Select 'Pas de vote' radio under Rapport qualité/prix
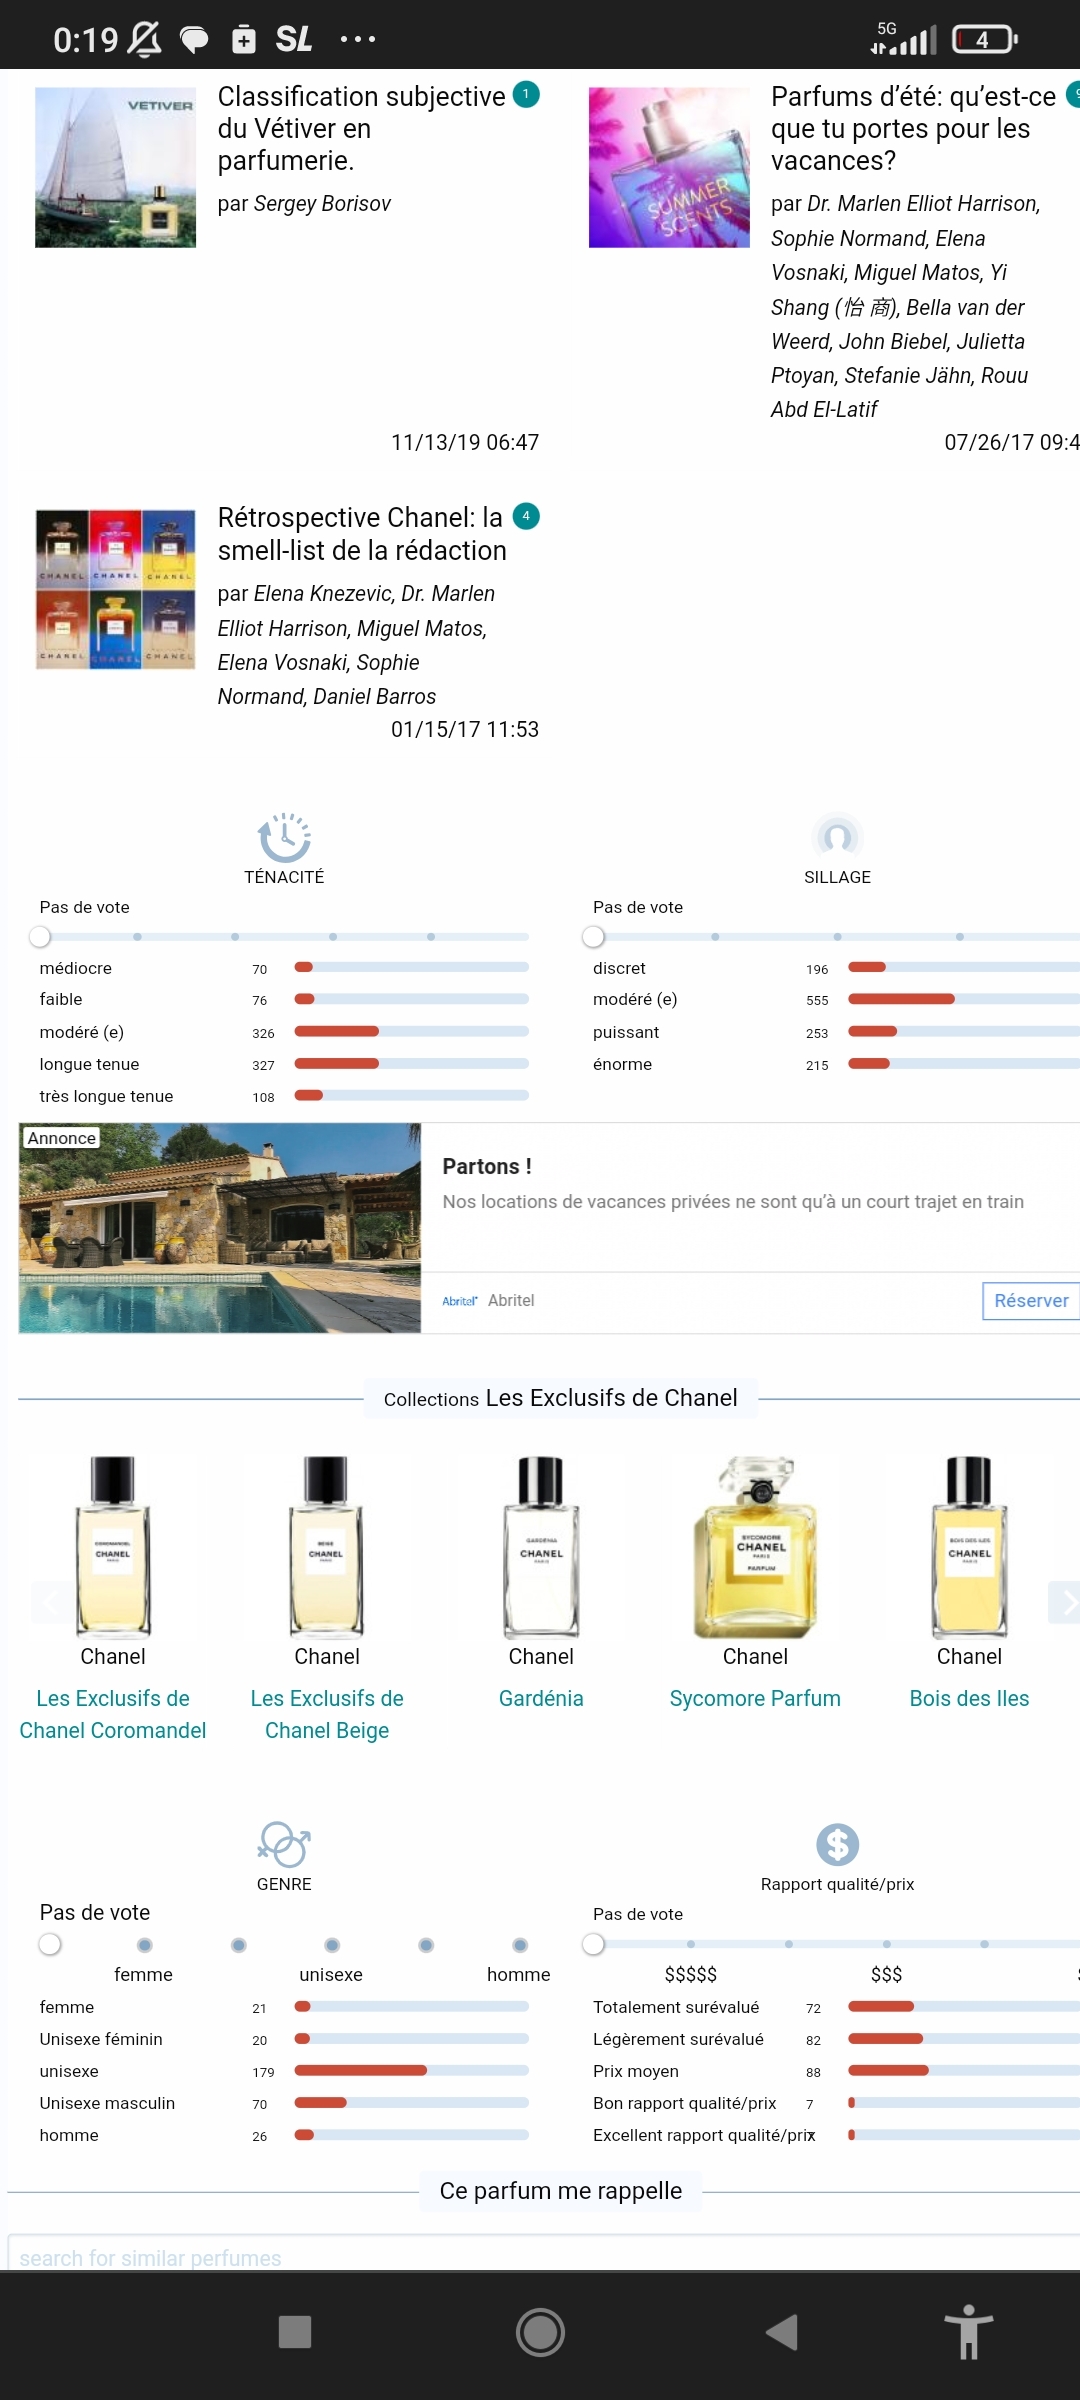Screen dimensions: 1080x2400 (593, 1944)
